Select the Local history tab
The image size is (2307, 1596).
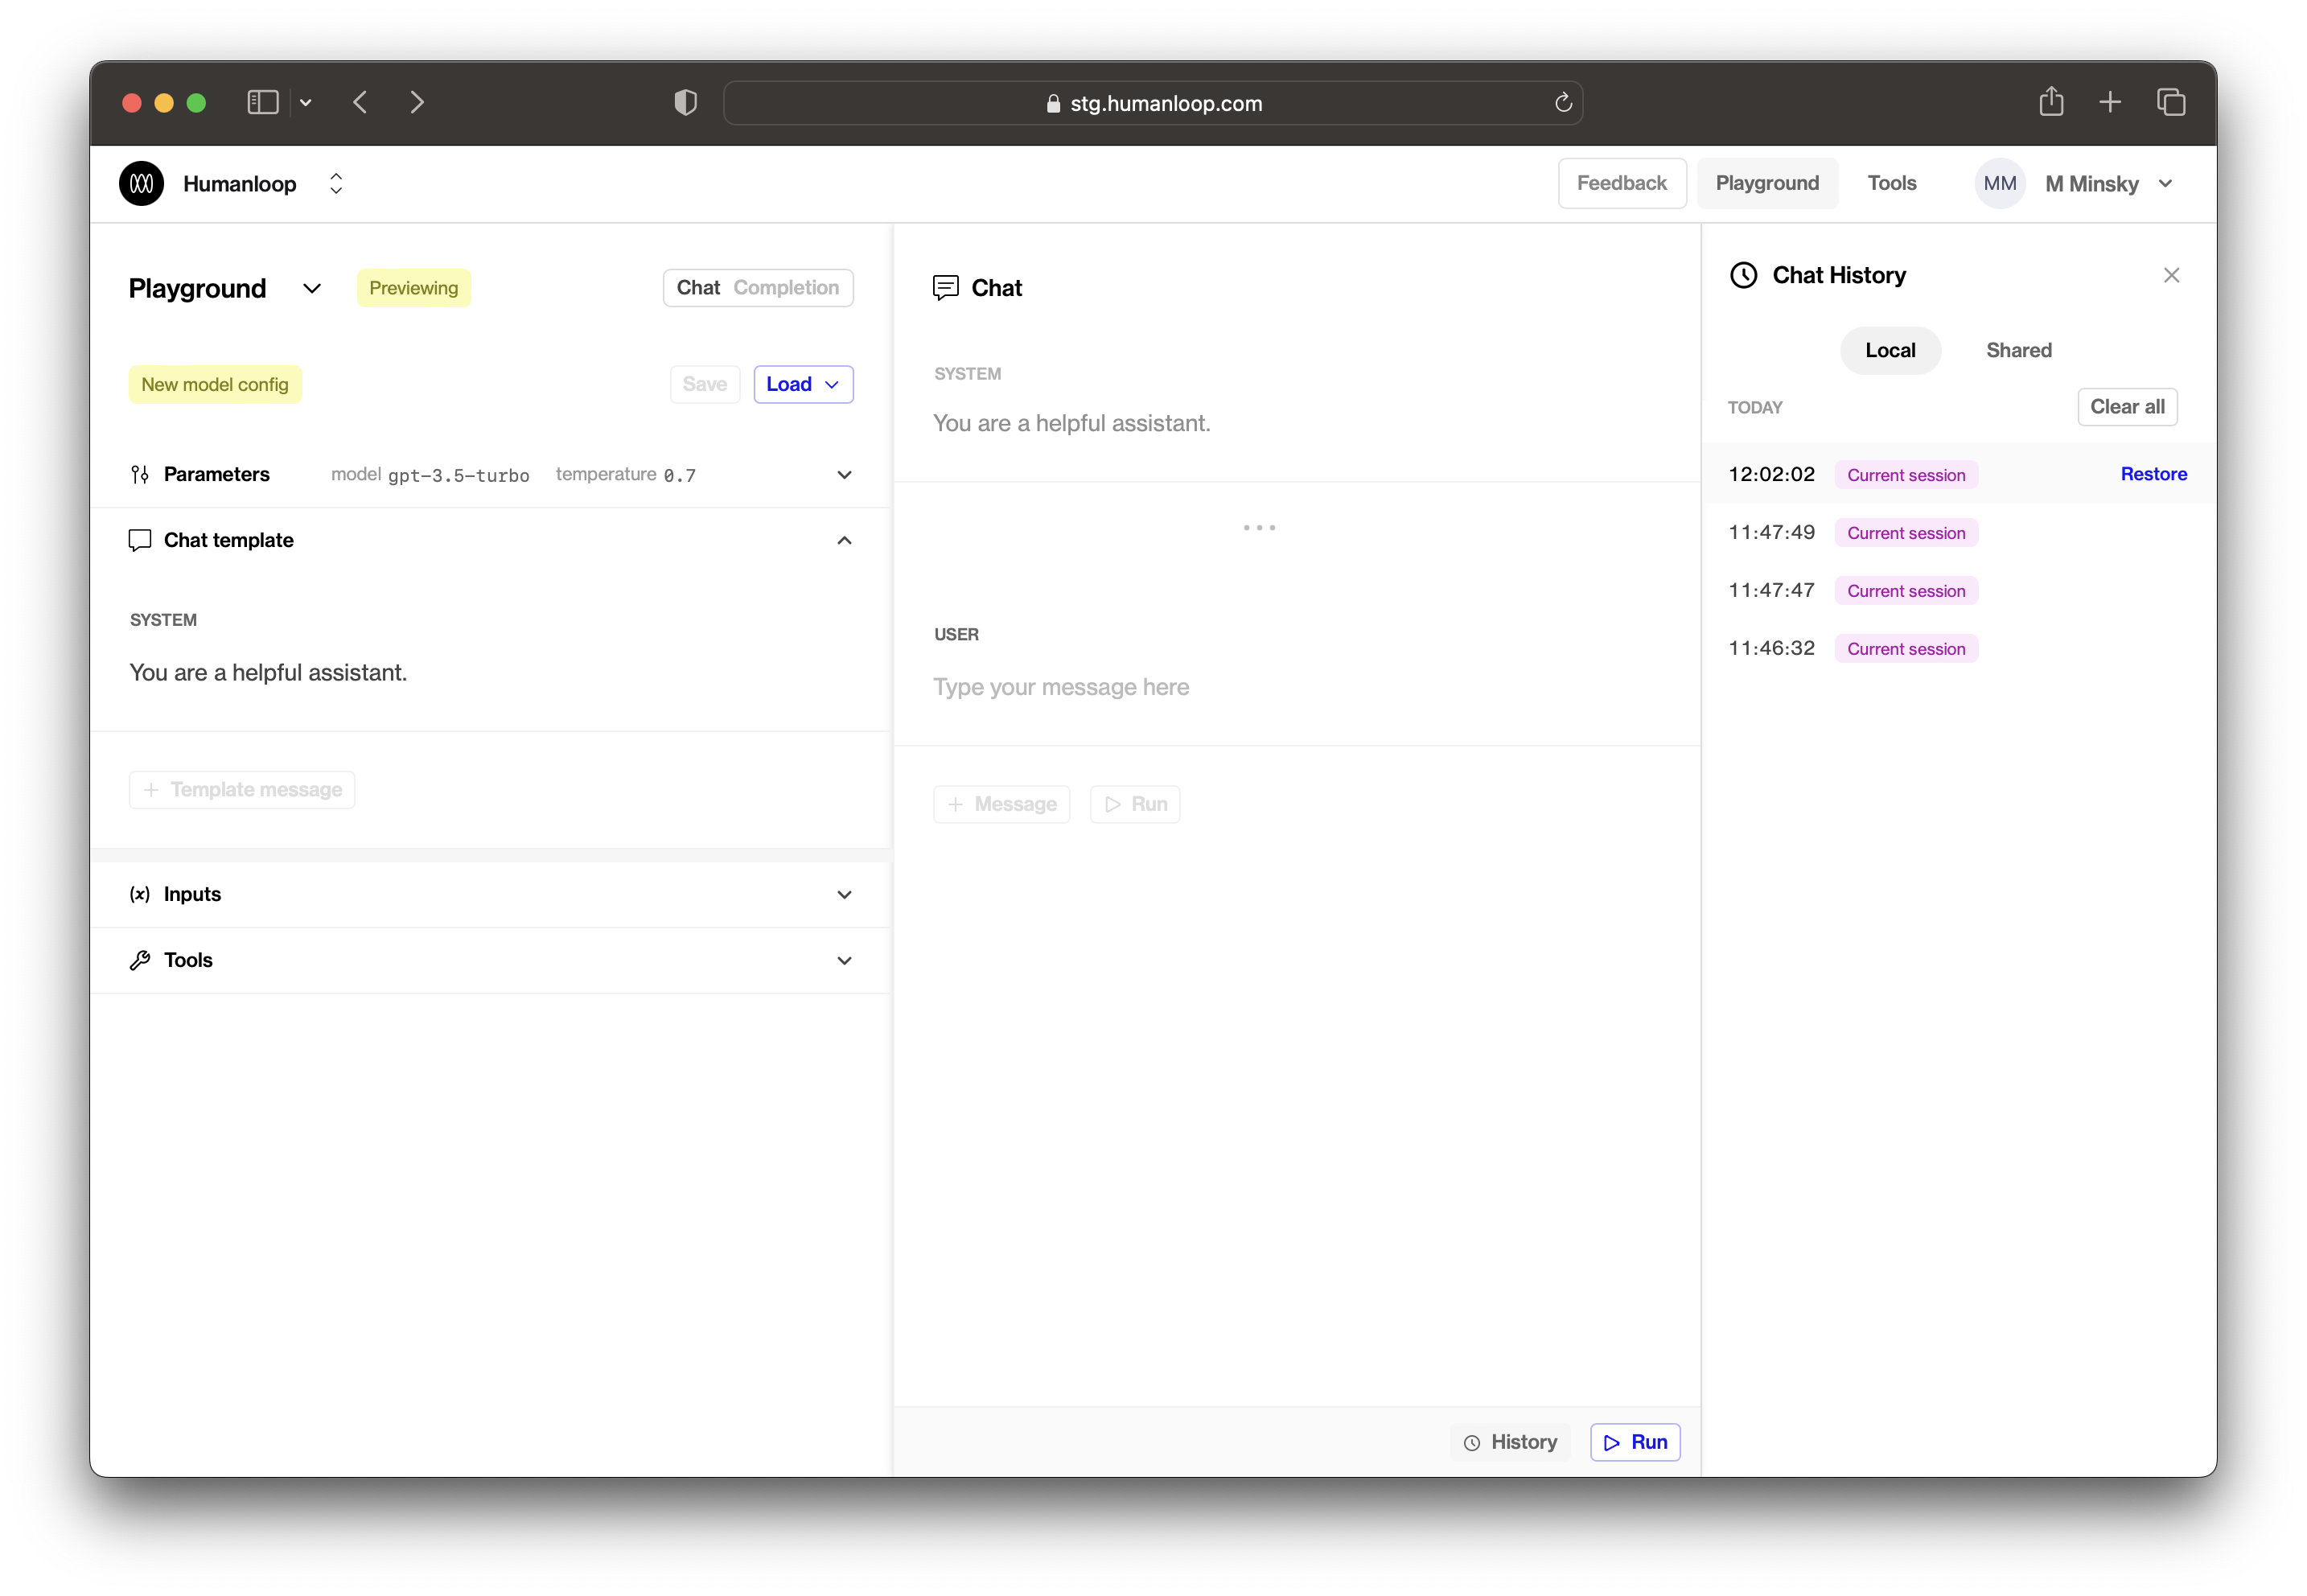(x=1890, y=351)
